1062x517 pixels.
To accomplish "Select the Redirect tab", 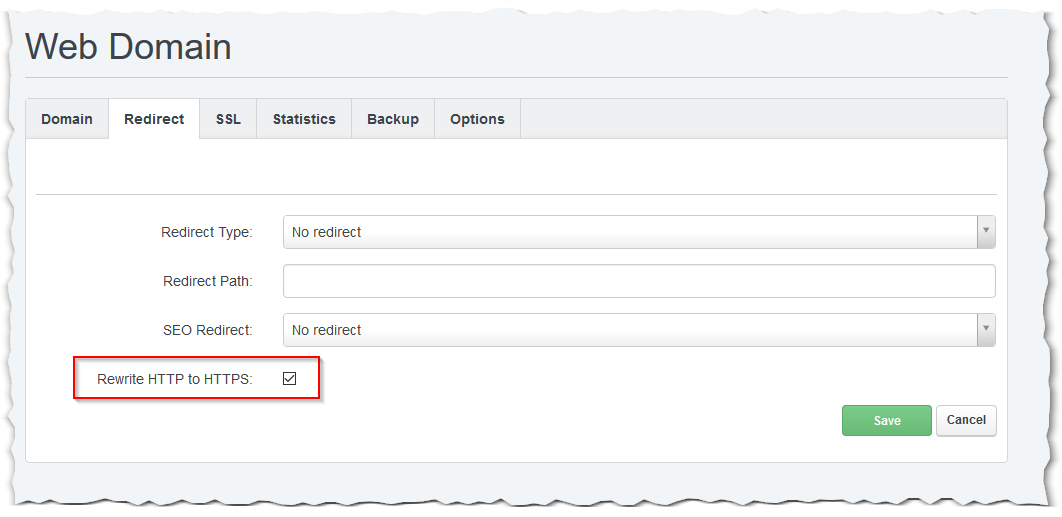I will tap(154, 119).
